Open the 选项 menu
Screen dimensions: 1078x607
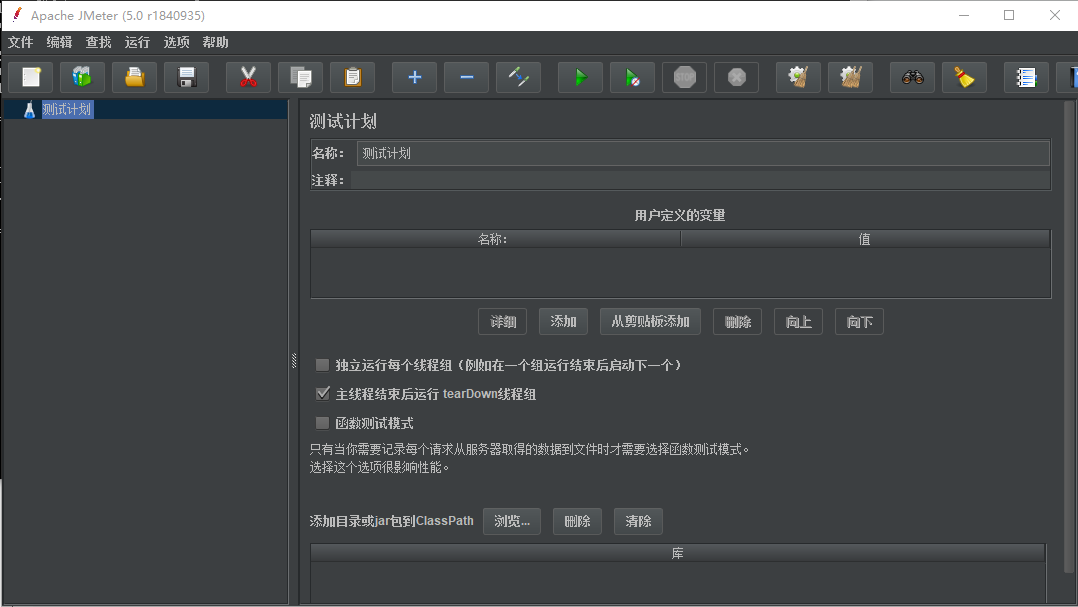tap(176, 43)
